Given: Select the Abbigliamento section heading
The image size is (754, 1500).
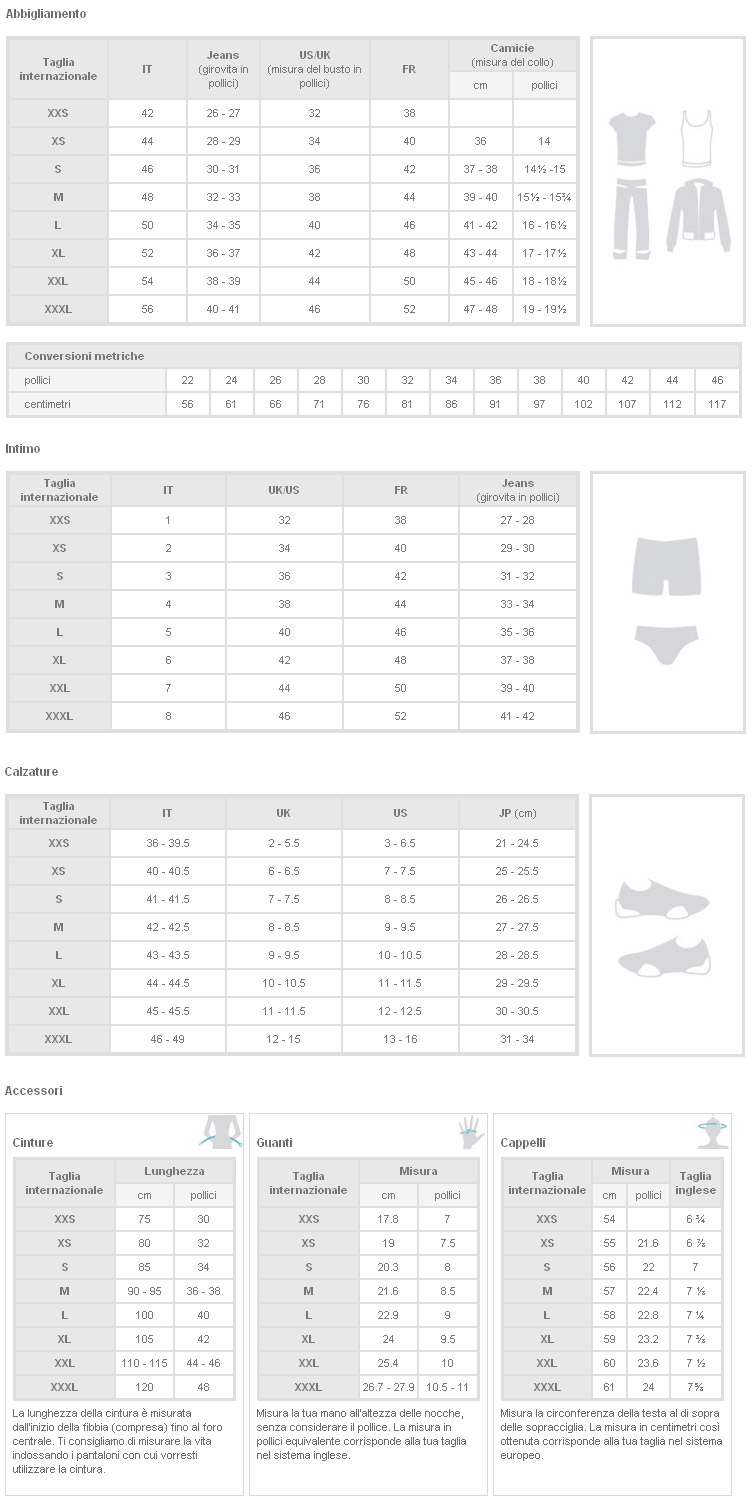Looking at the screenshot, I should pos(46,14).
